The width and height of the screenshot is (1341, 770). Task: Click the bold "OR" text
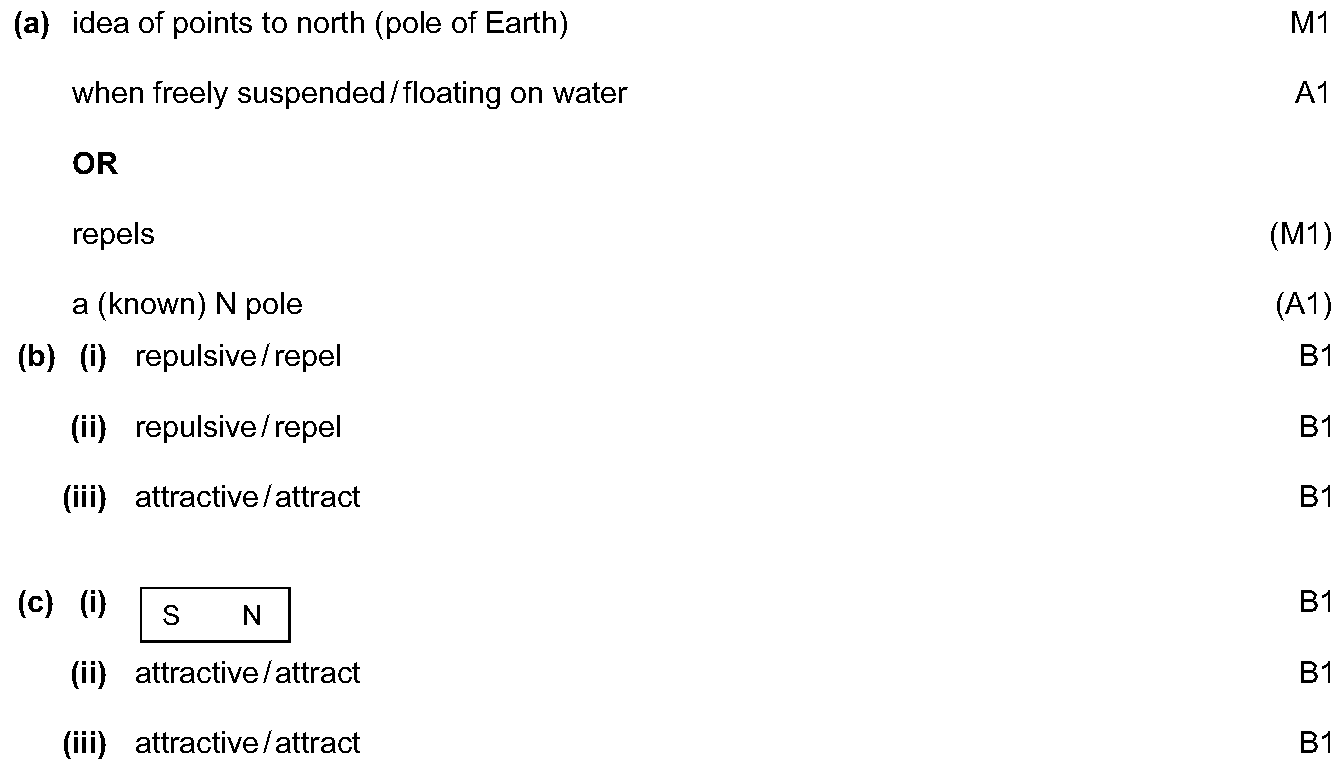[95, 164]
